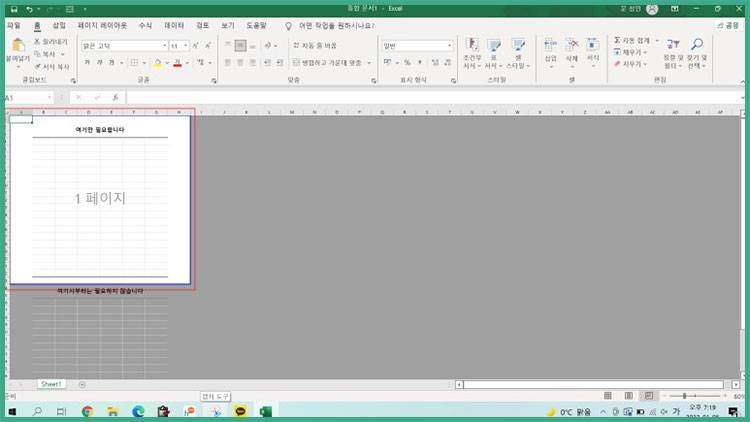This screenshot has height=422, width=750.
Task: Click the horizontal scrollbar at bottom
Action: [593, 384]
